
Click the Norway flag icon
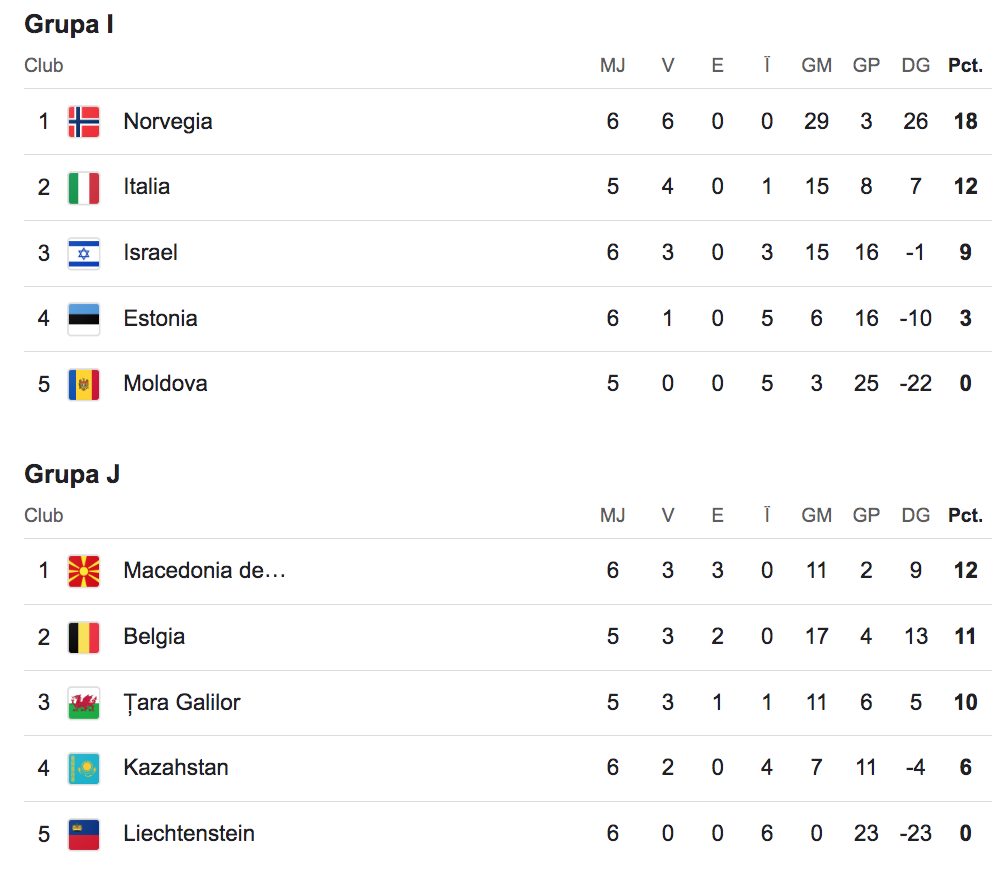[x=84, y=122]
